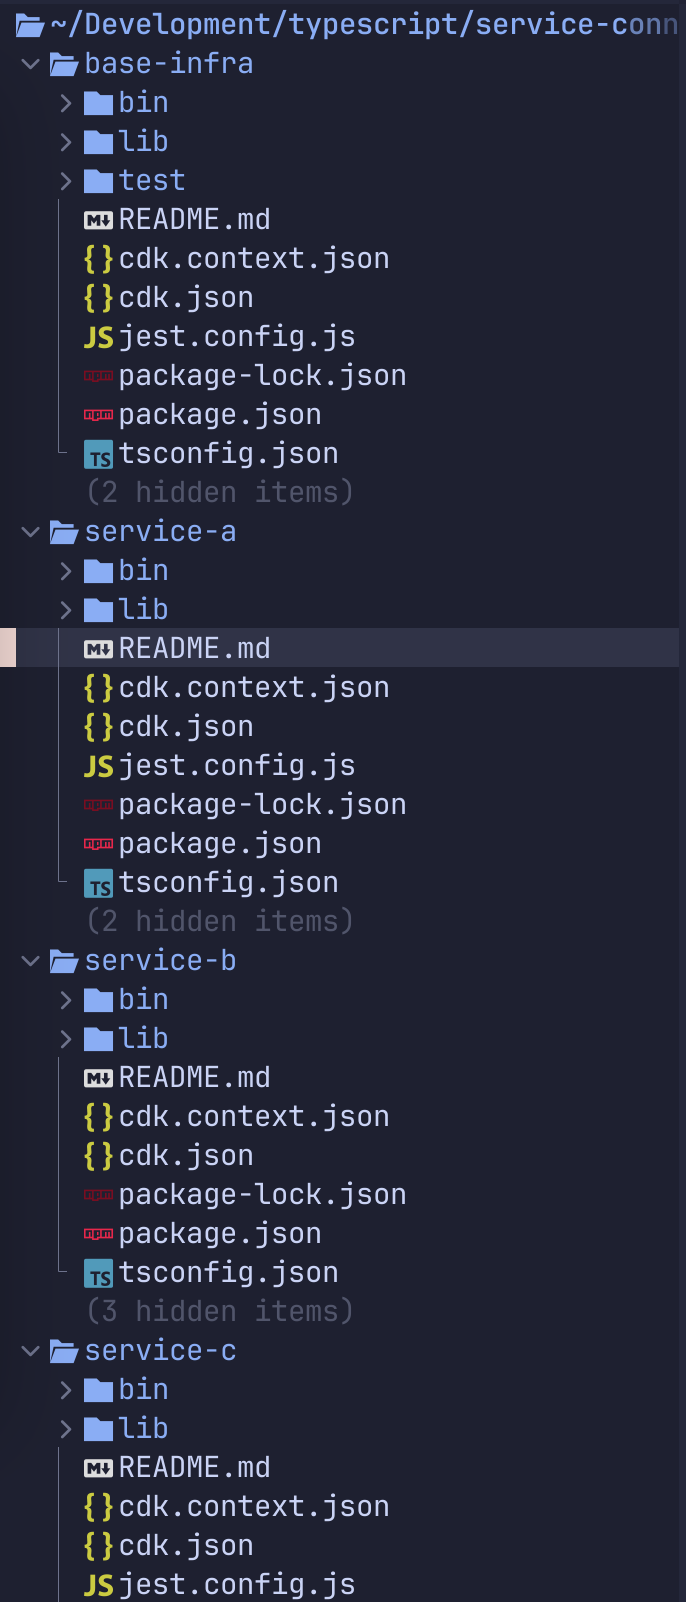Click the npm icon on service-b package.json

98,1233
